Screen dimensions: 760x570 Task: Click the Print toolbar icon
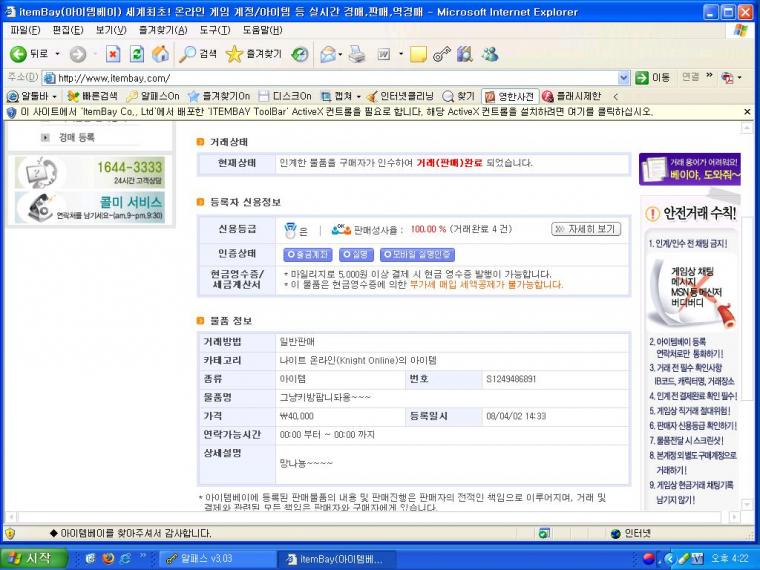357,54
